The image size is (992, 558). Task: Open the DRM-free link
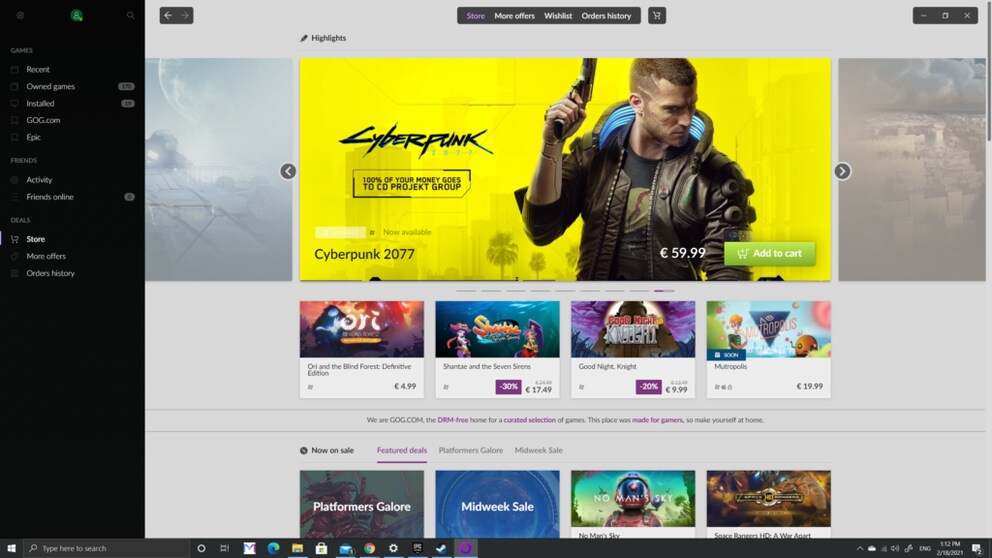pyautogui.click(x=452, y=420)
